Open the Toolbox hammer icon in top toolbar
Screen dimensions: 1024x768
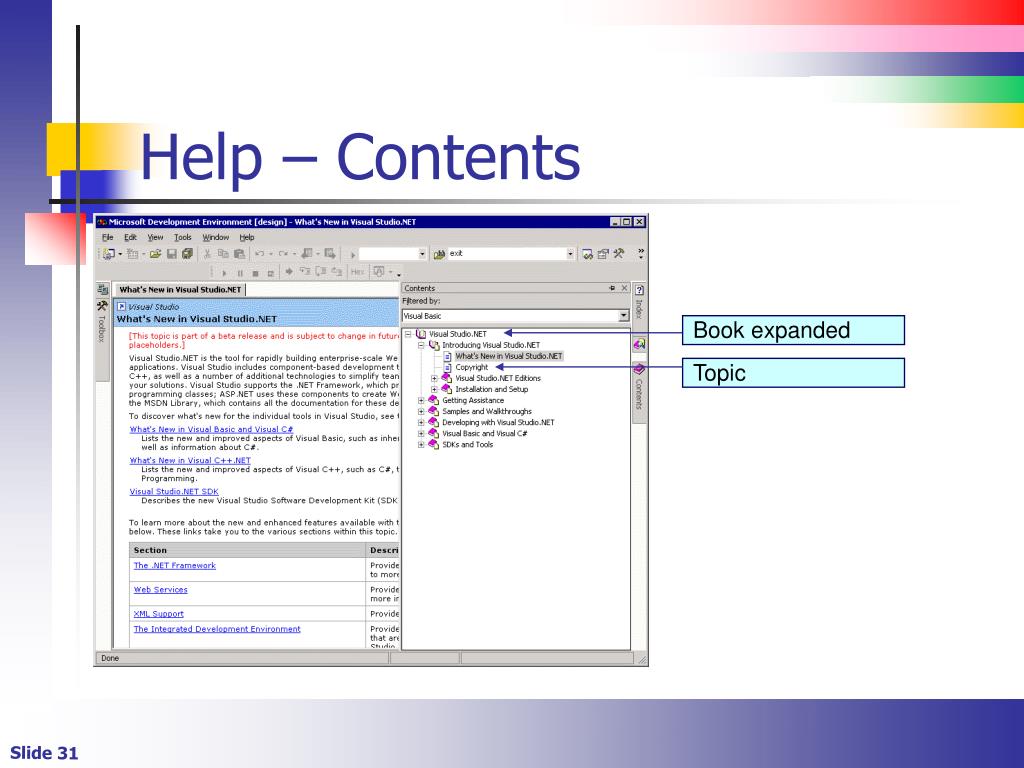click(x=618, y=253)
